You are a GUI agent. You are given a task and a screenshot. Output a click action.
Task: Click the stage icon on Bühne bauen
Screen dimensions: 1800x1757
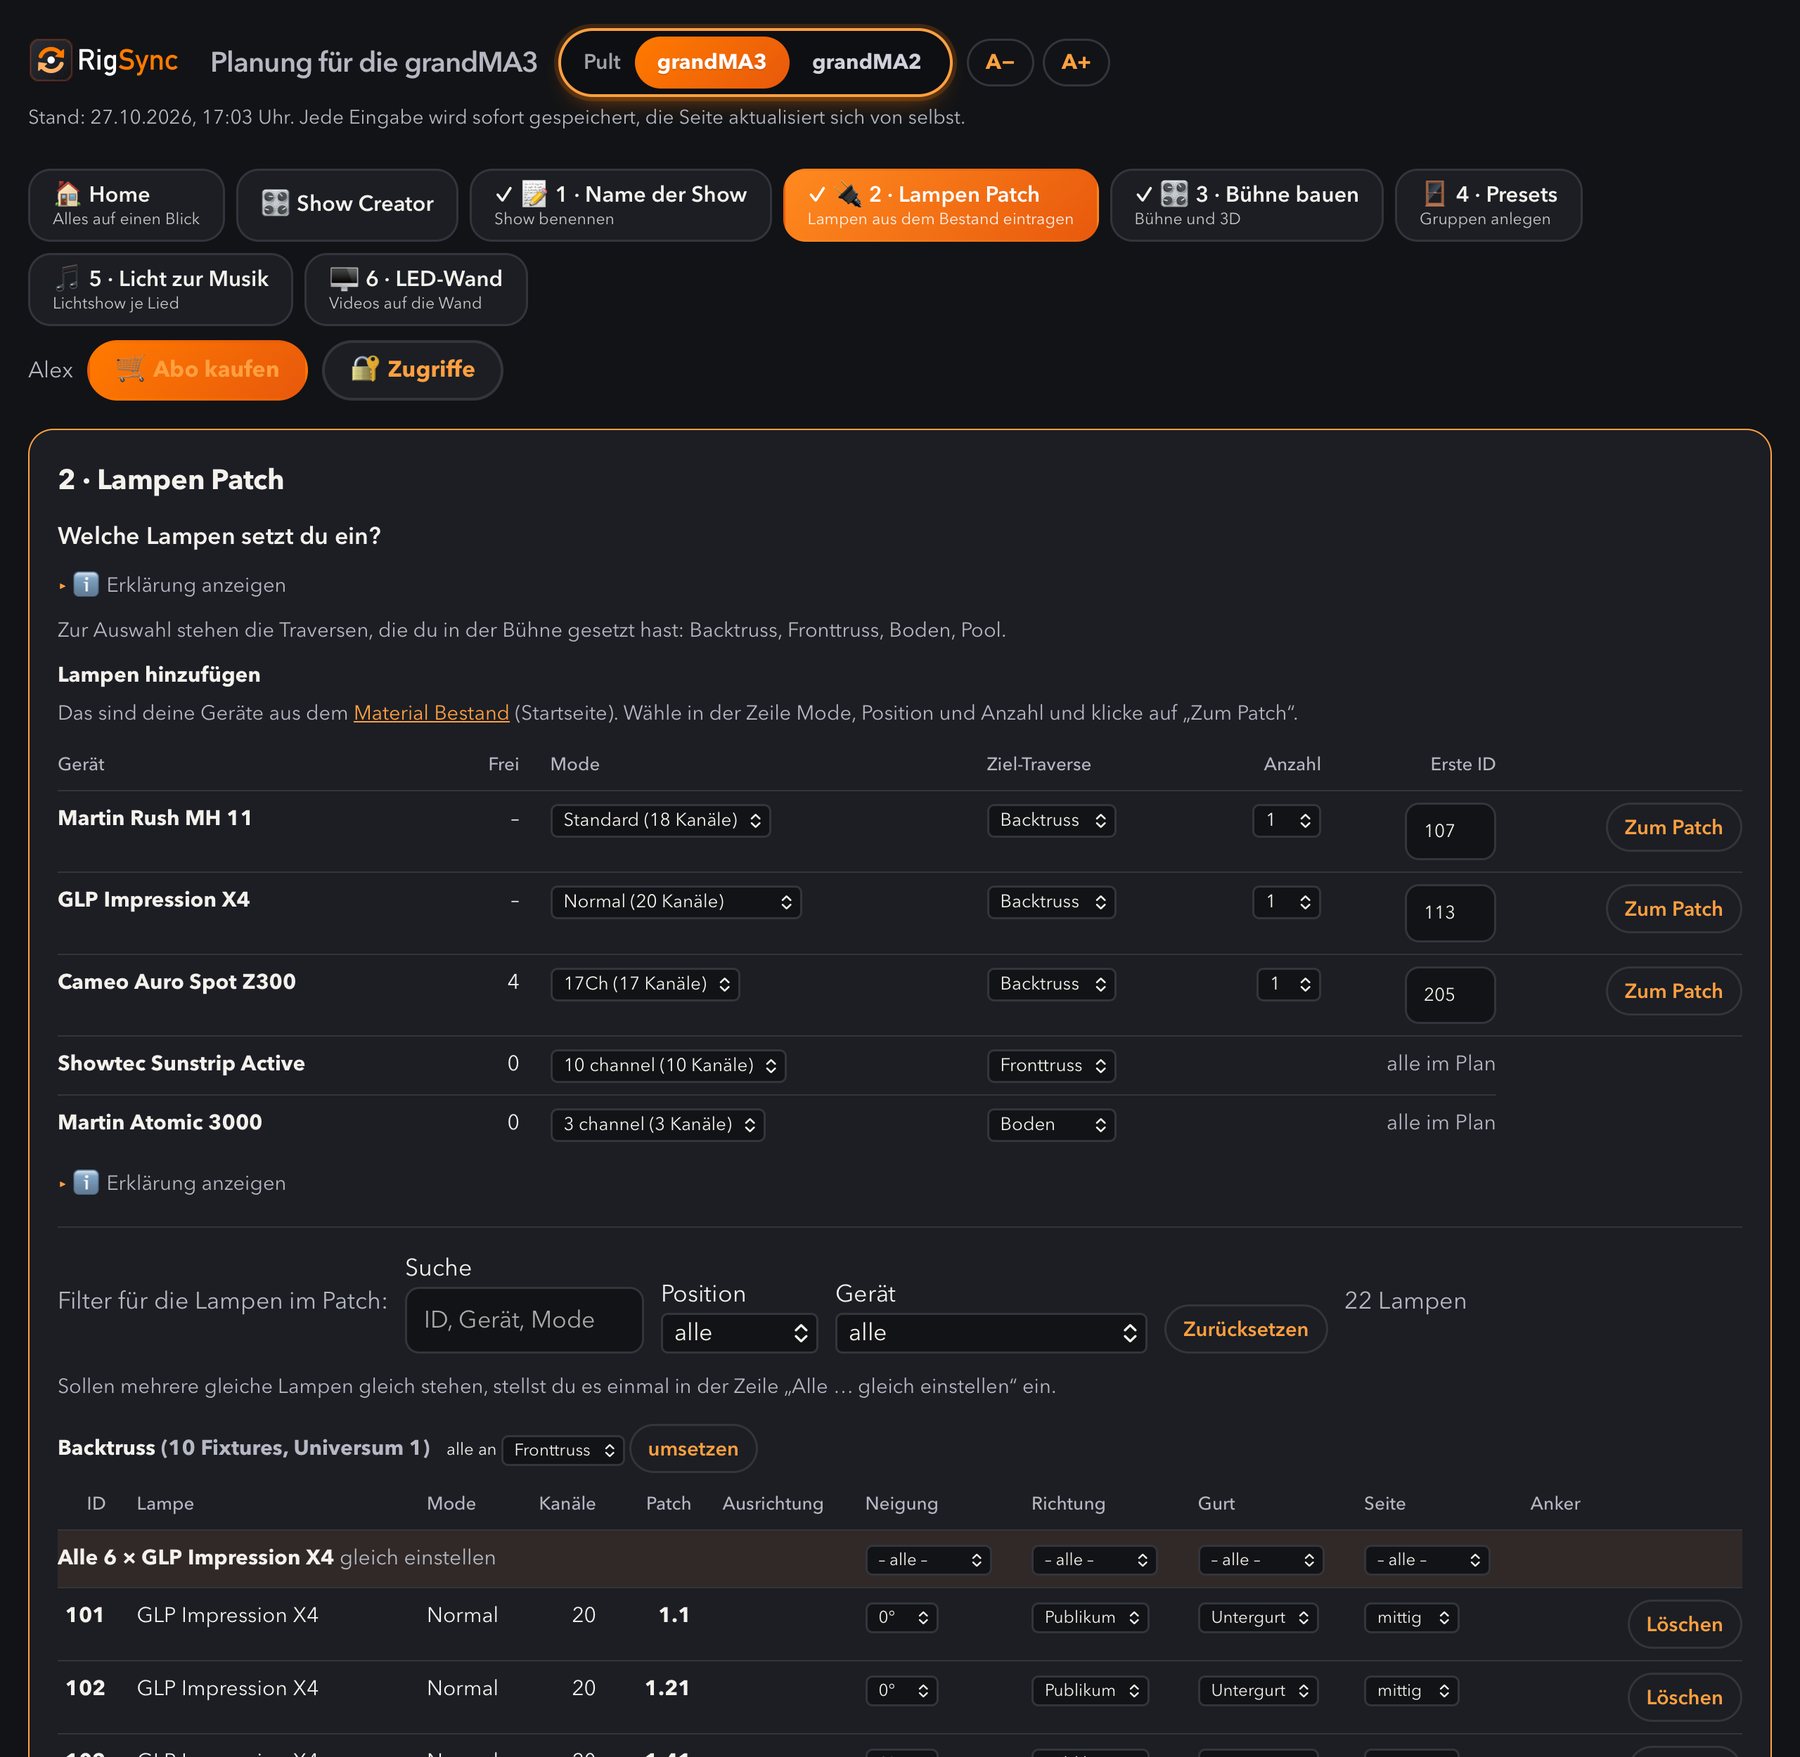pos(1174,194)
